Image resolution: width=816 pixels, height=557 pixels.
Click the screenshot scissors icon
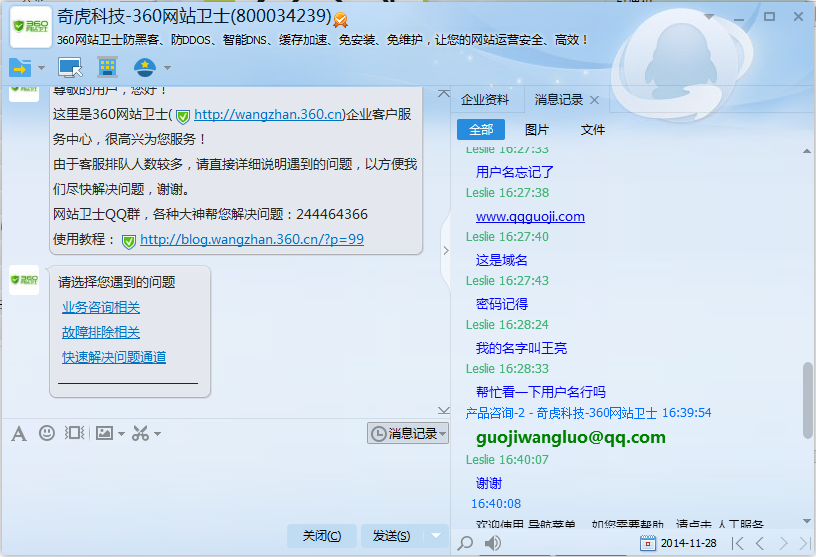(x=141, y=433)
